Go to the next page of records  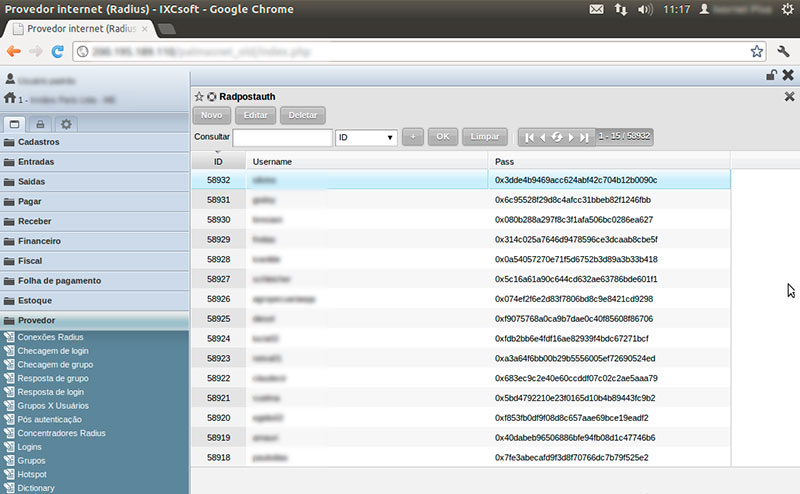pyautogui.click(x=571, y=137)
